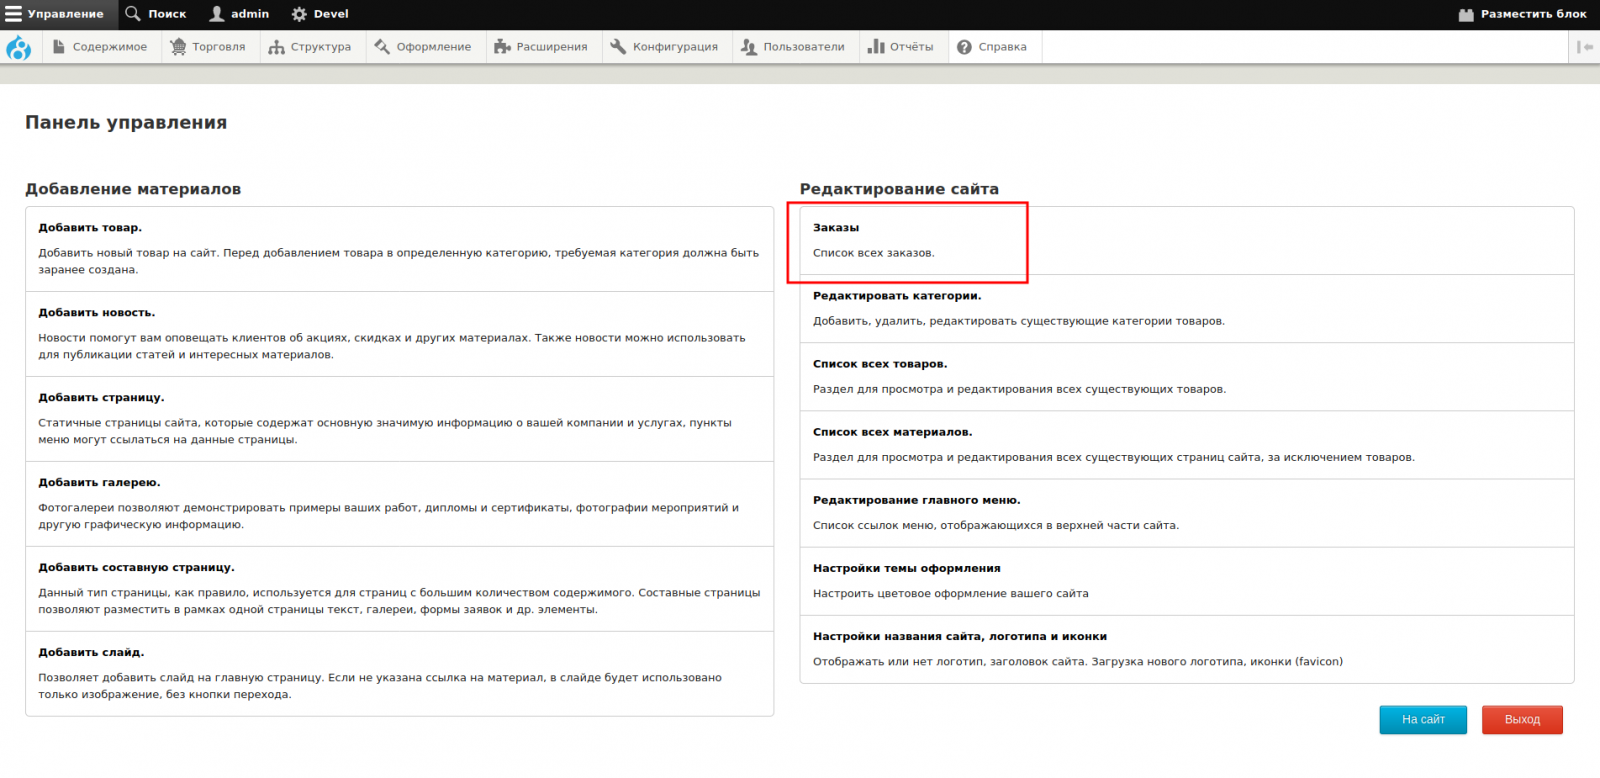
Task: Click the Добавить товар link
Action: click(90, 228)
